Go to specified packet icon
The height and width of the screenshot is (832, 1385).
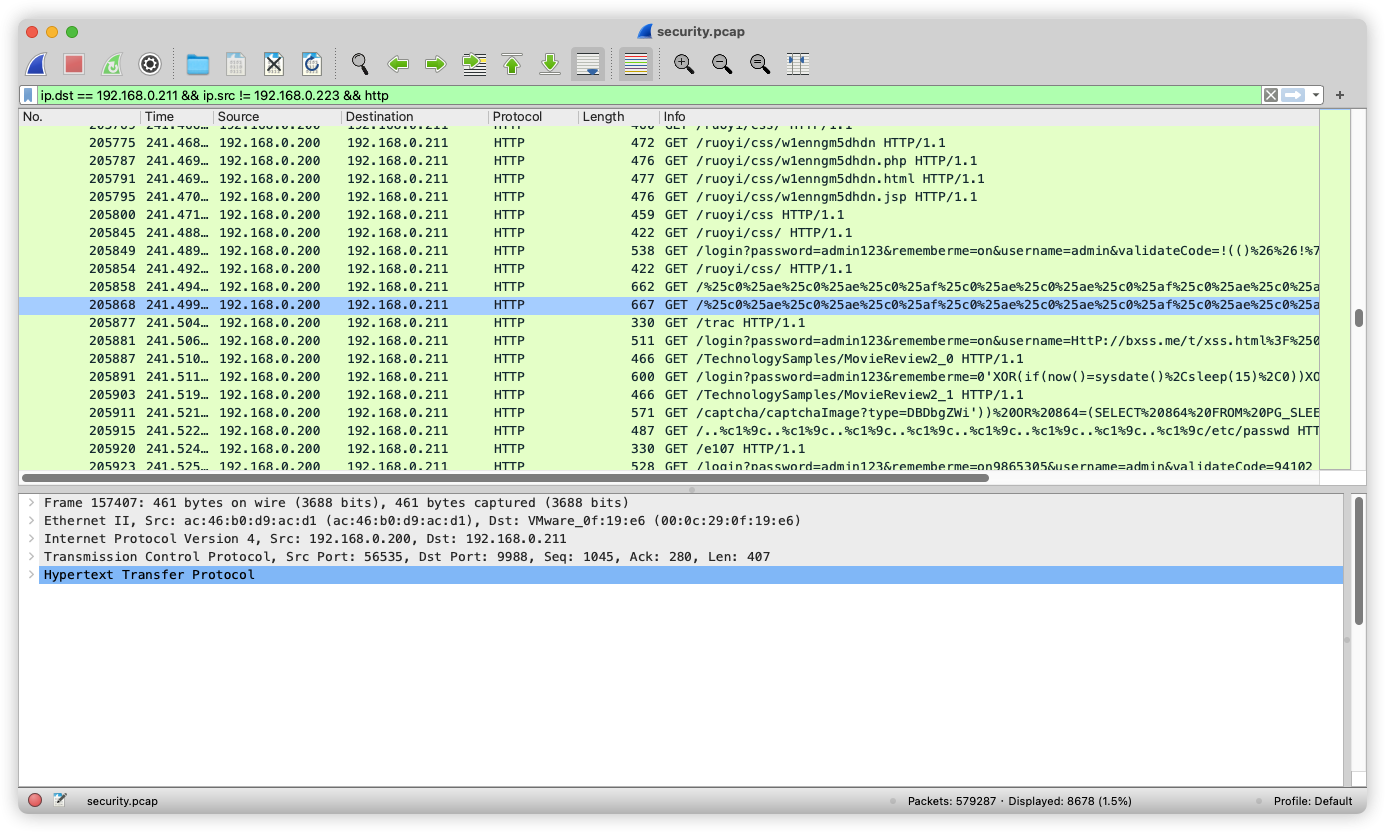(474, 64)
